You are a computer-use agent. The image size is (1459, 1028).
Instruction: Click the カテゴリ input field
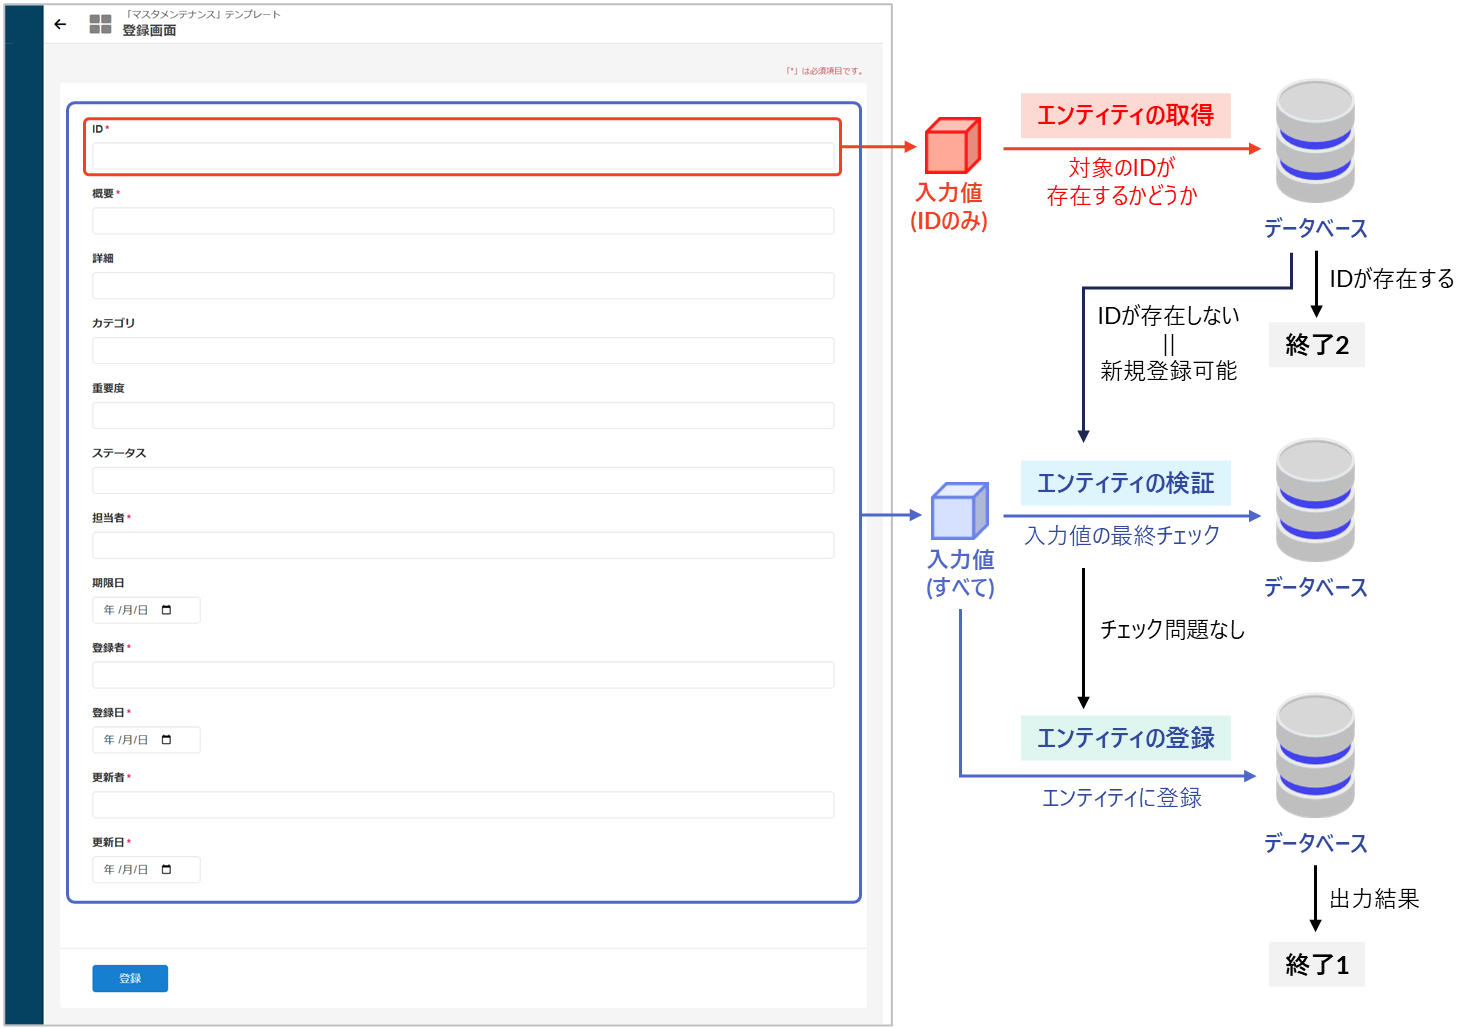463,351
